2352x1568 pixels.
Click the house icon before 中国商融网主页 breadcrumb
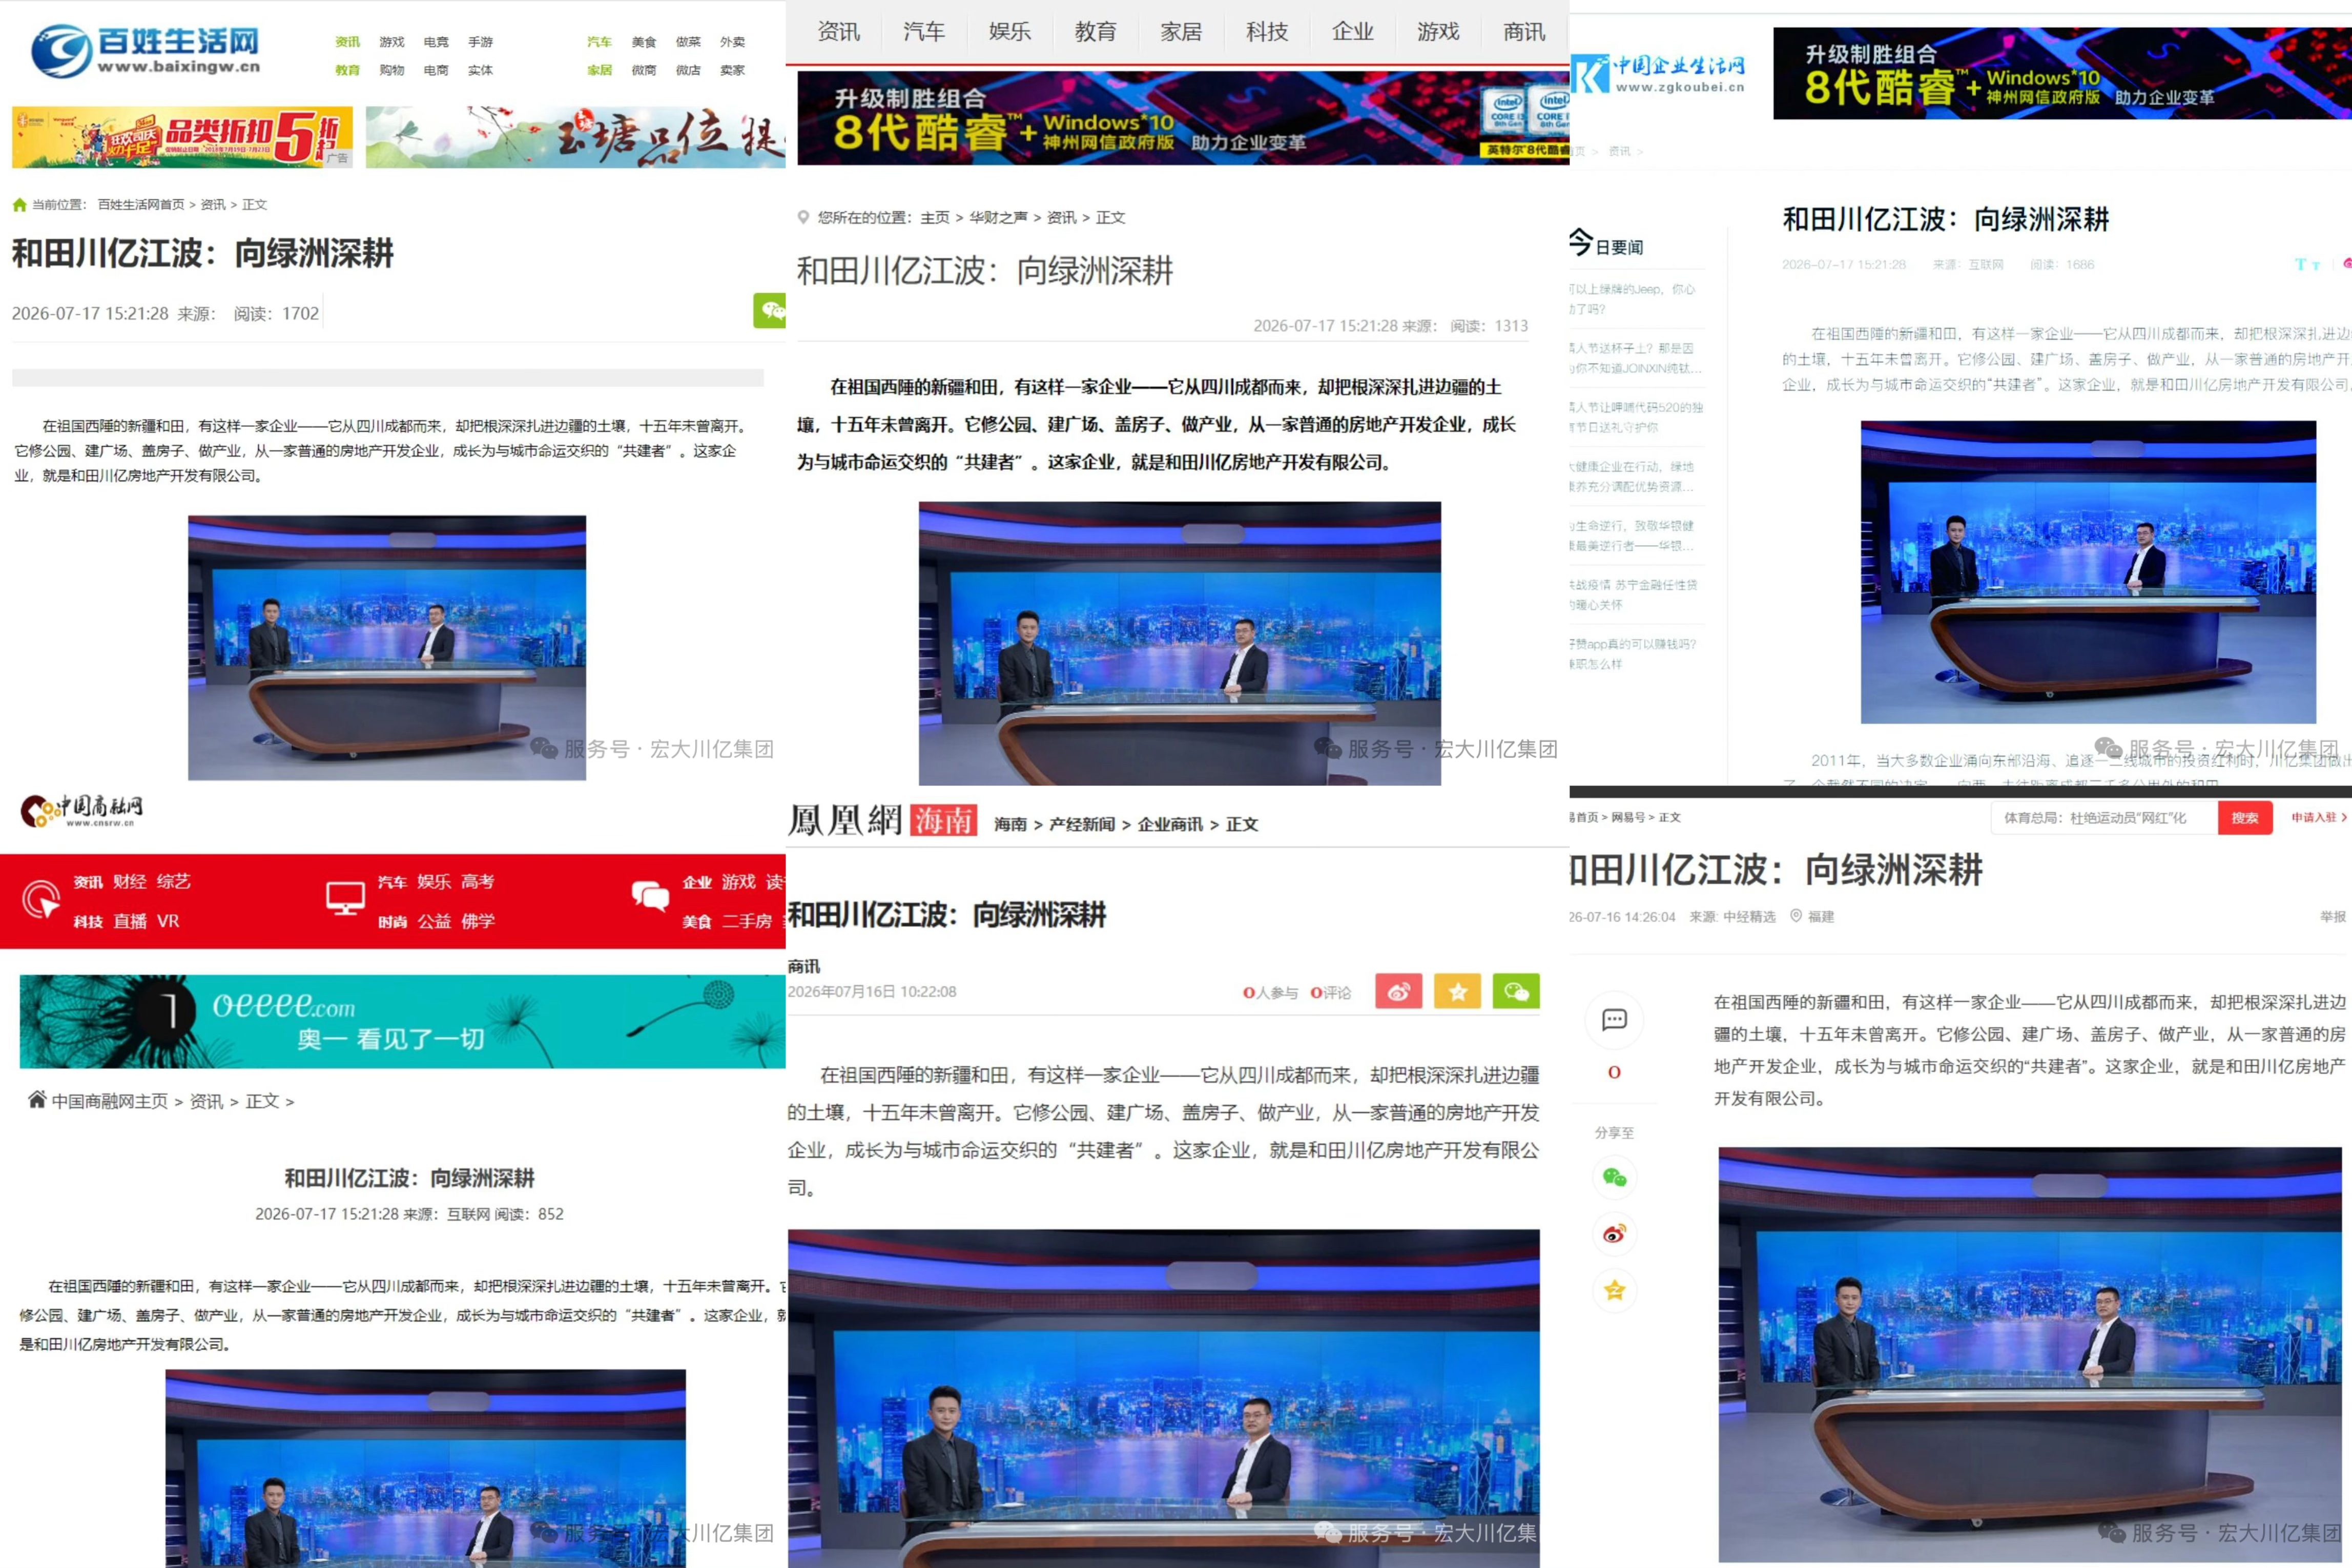37,1100
